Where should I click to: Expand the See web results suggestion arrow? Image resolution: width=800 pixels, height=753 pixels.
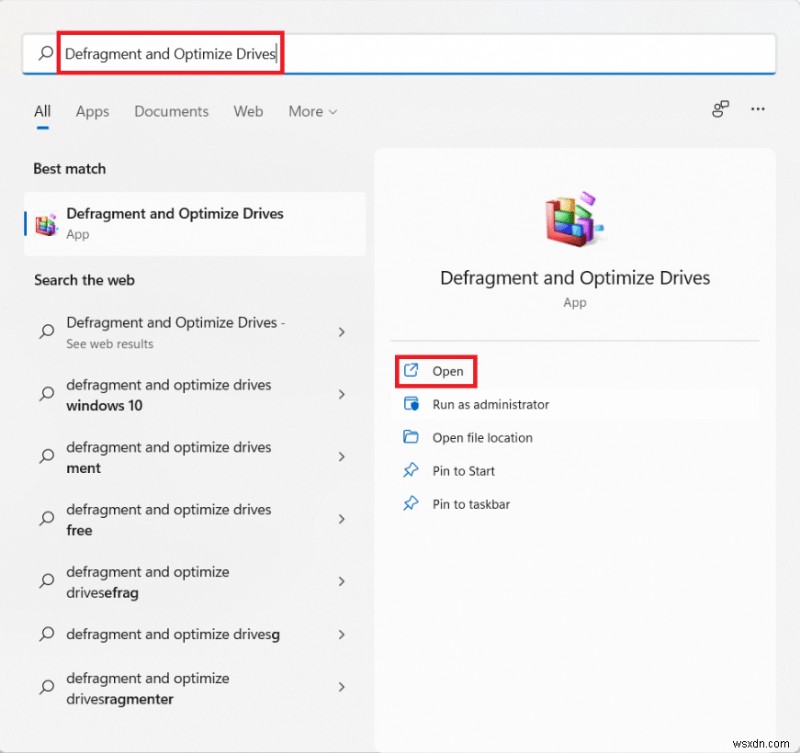[x=341, y=332]
